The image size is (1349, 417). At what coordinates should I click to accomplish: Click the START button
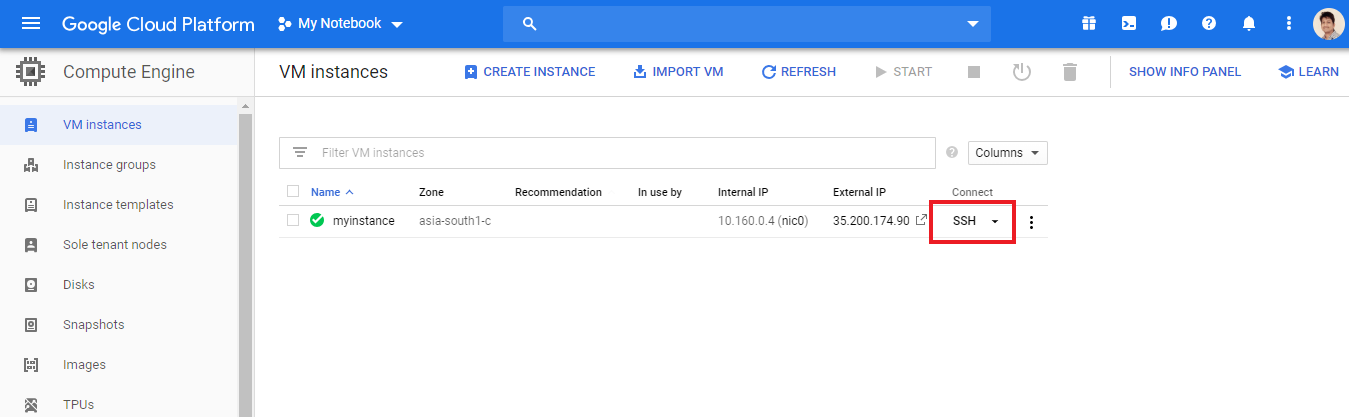click(903, 72)
